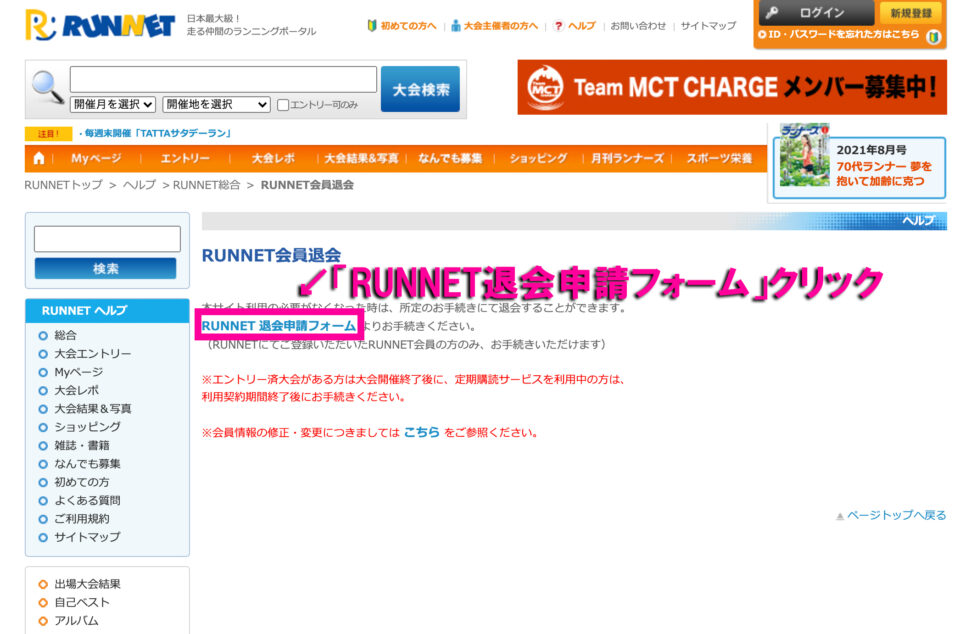
Task: Open 大会結果&写真 navigation tab
Action: point(361,158)
